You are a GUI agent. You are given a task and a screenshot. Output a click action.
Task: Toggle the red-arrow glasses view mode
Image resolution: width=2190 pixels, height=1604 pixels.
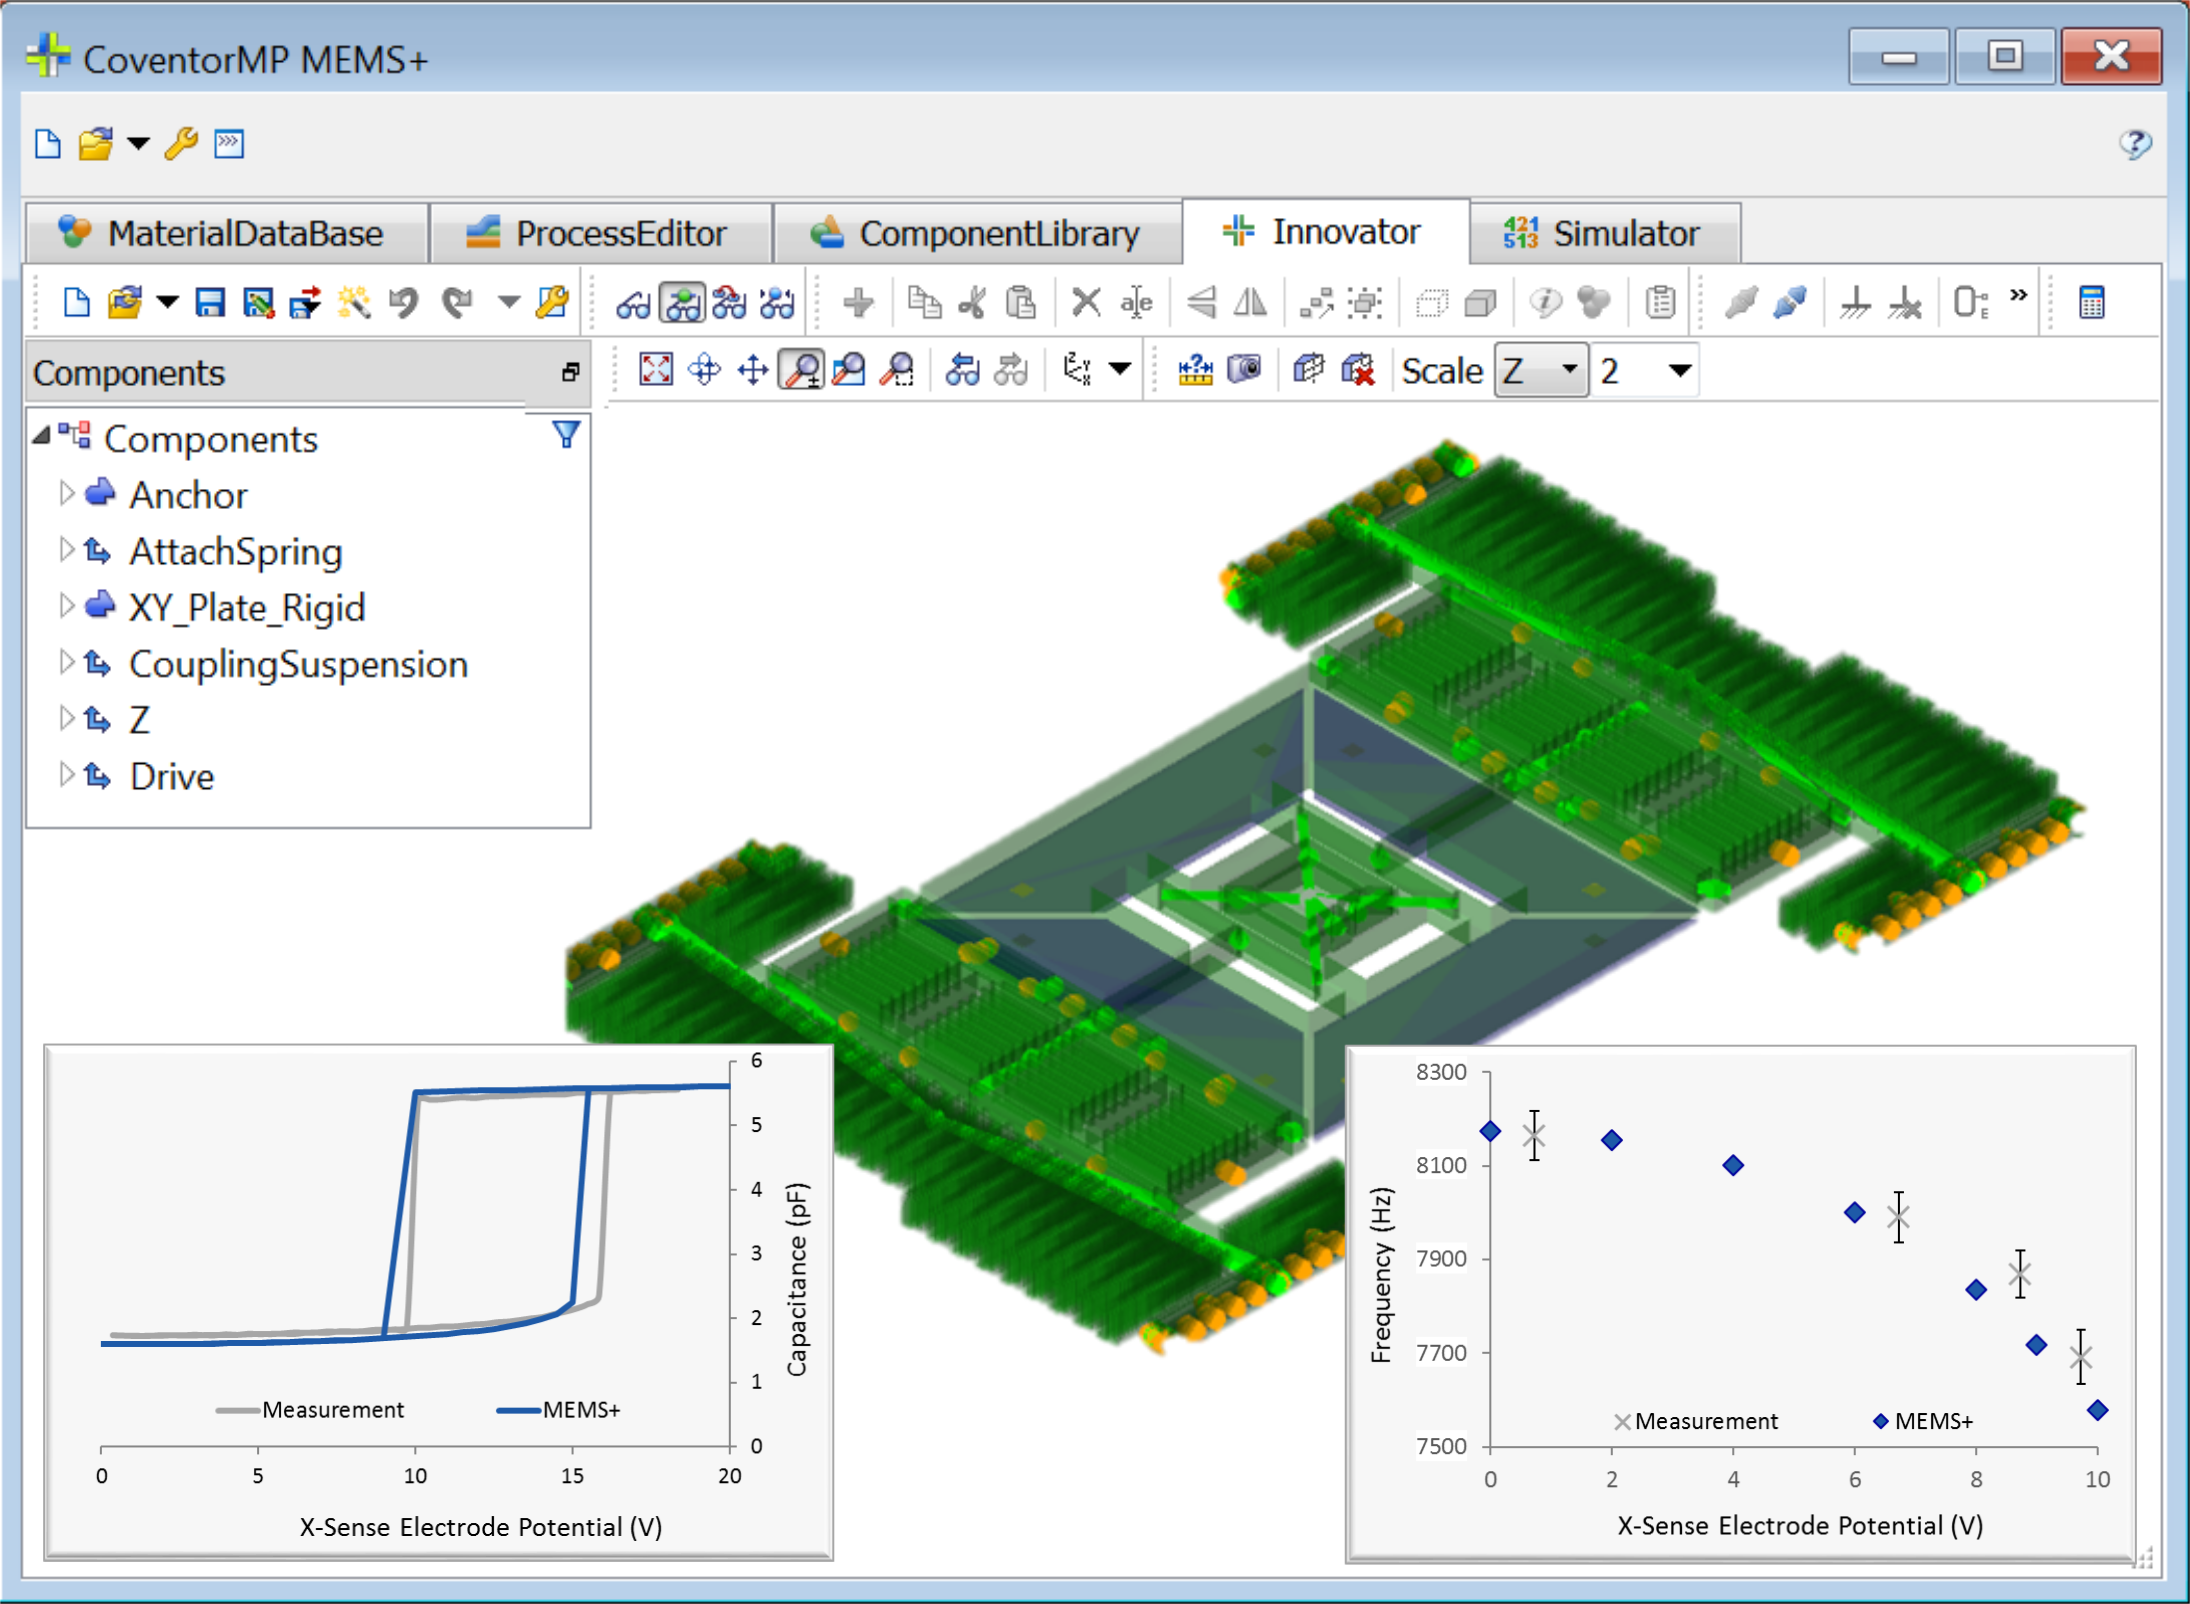(729, 302)
